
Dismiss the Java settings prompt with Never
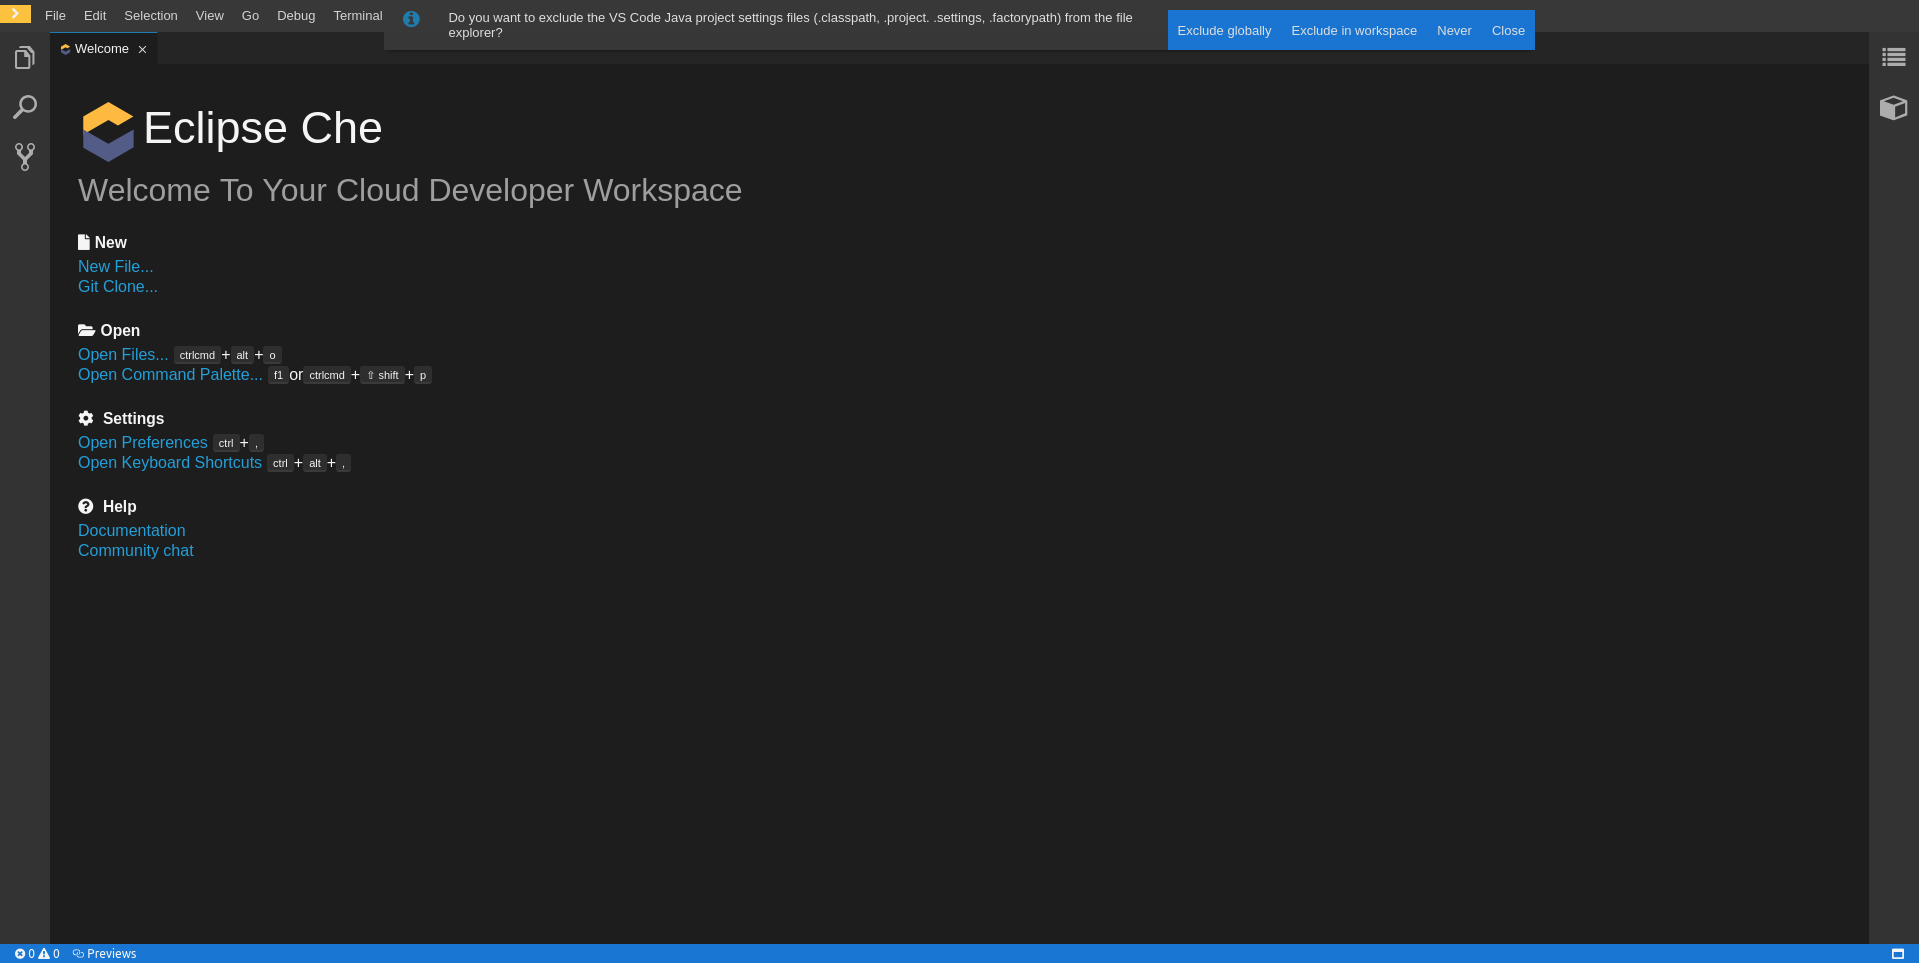click(x=1453, y=30)
